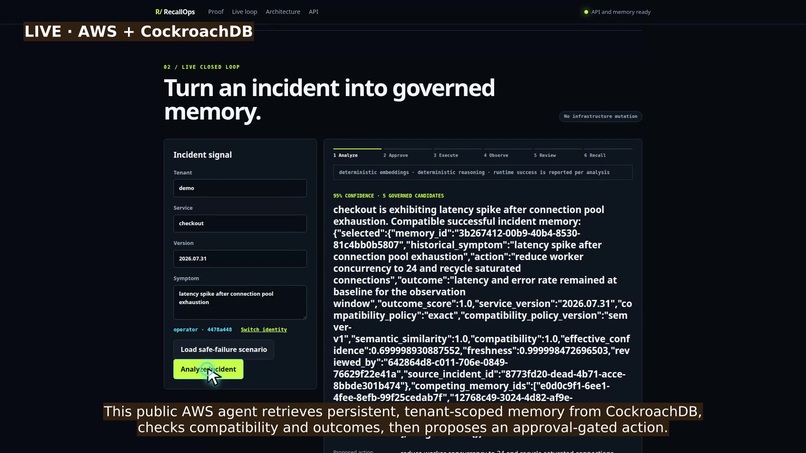Click the green API ready status dot
Viewport: 806px width, 453px height.
pos(586,12)
